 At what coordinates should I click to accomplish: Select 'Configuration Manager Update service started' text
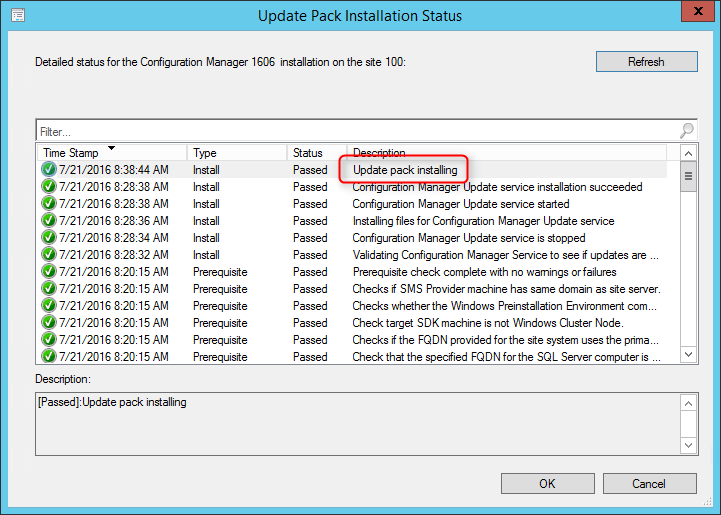pos(461,204)
